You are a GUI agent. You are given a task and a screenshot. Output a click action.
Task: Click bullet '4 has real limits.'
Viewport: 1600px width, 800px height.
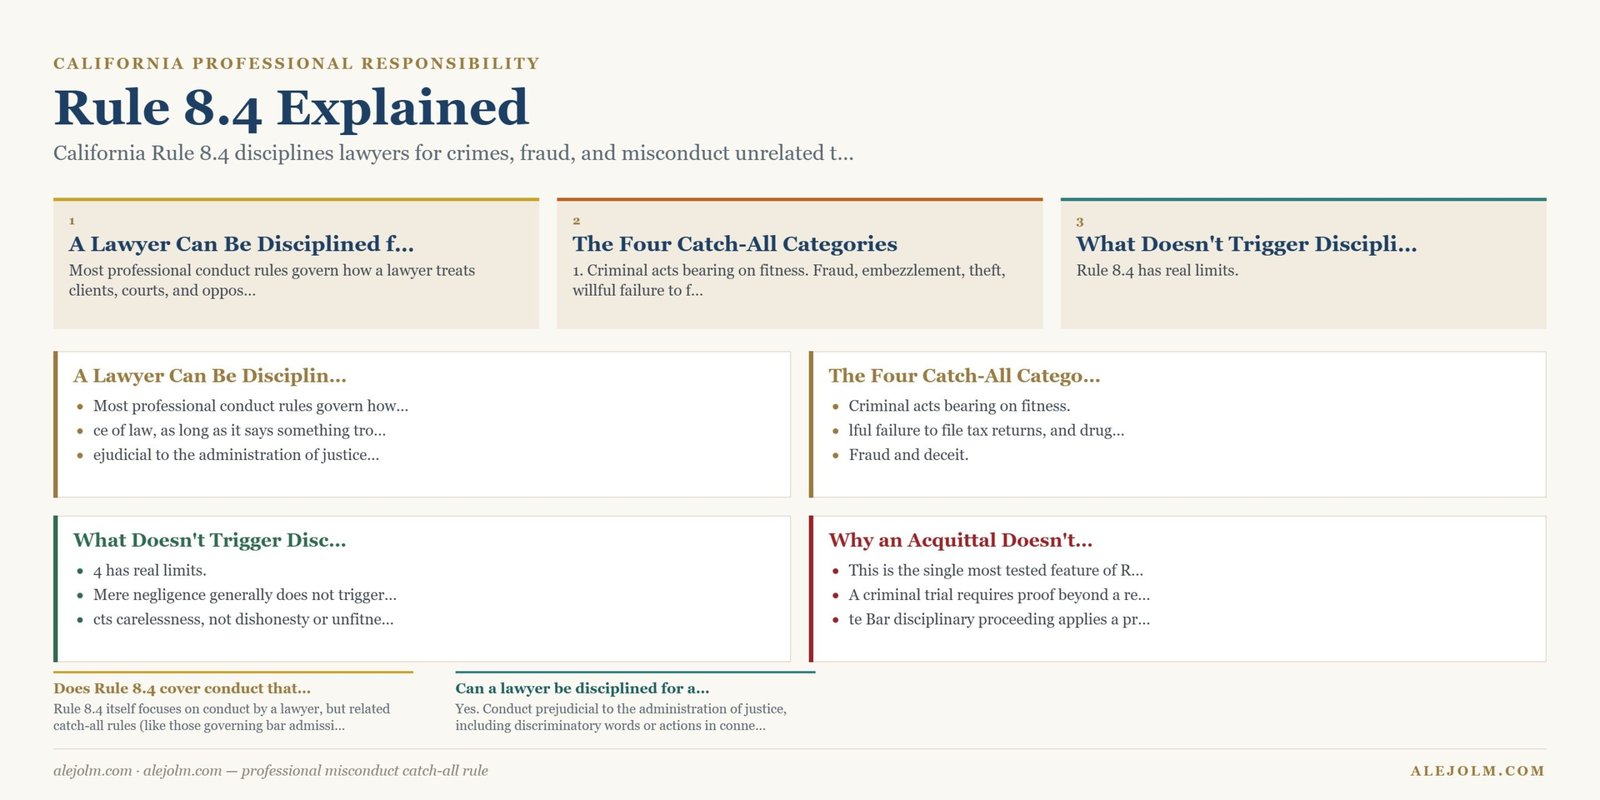tap(150, 570)
